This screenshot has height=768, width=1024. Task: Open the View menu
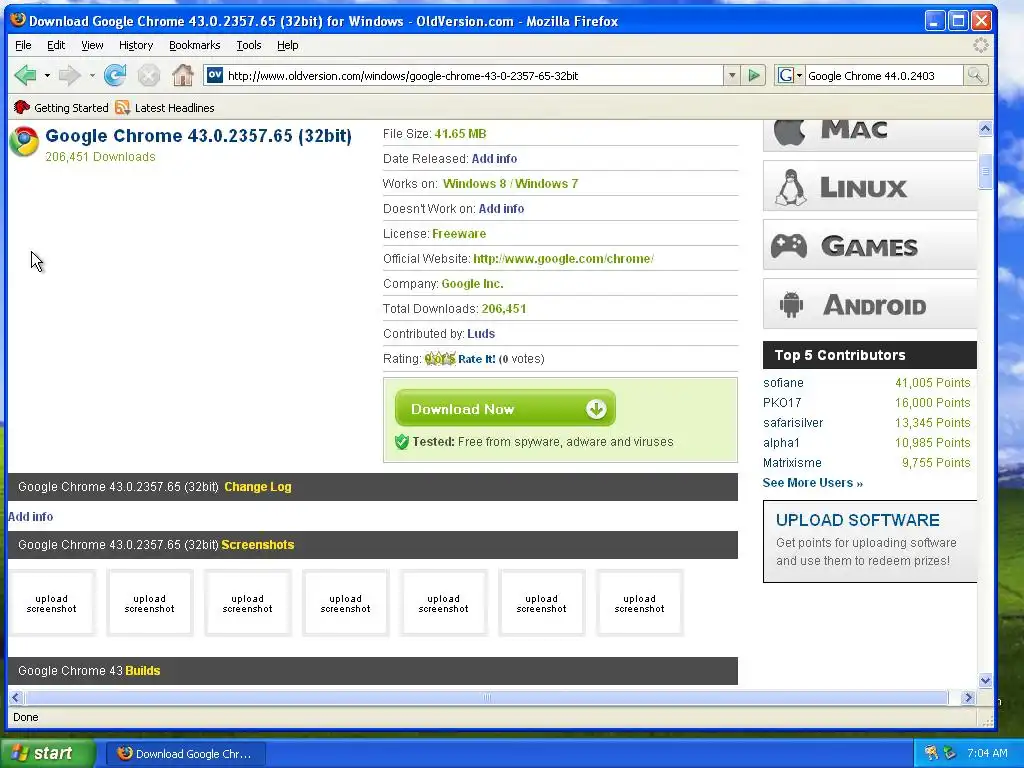click(92, 45)
